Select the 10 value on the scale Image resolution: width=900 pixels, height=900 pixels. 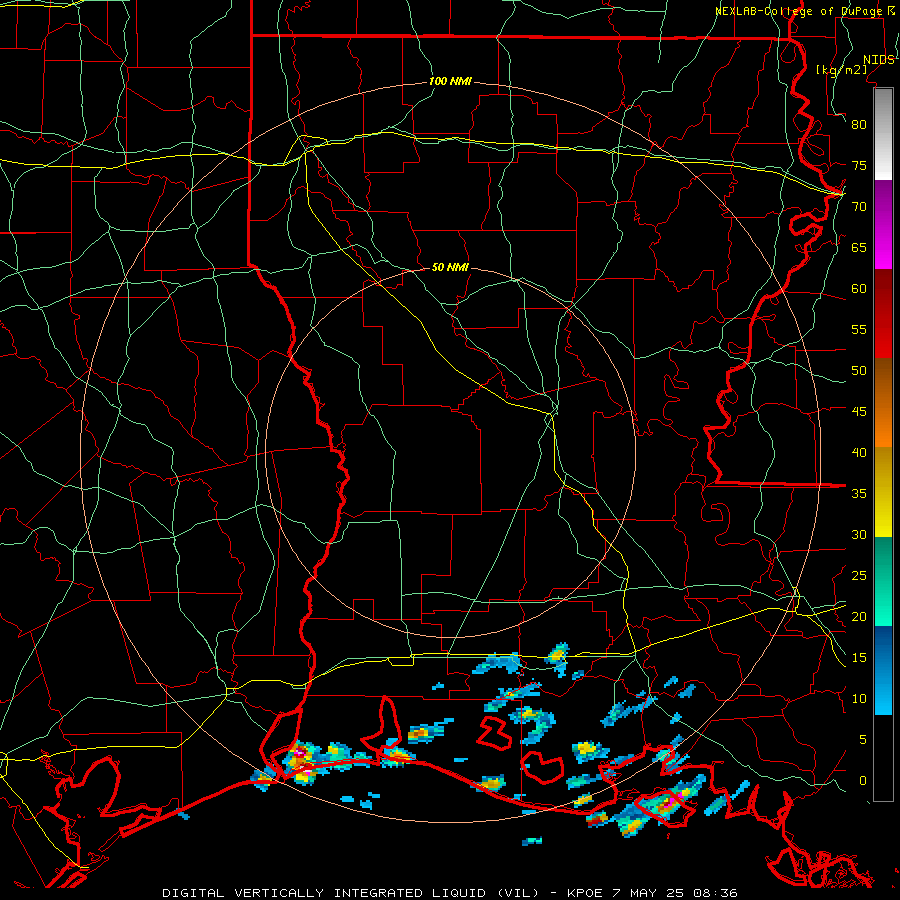(x=859, y=699)
